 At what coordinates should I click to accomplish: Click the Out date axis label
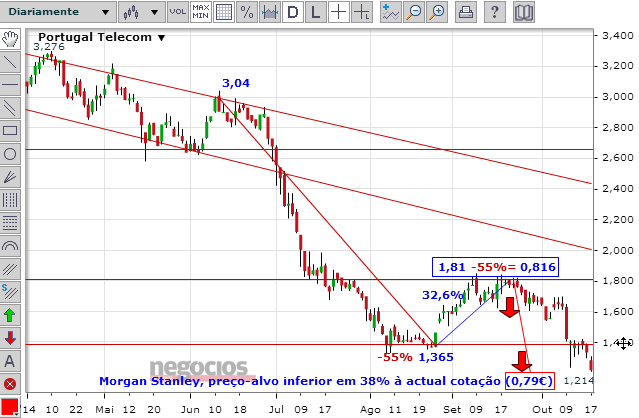542,409
